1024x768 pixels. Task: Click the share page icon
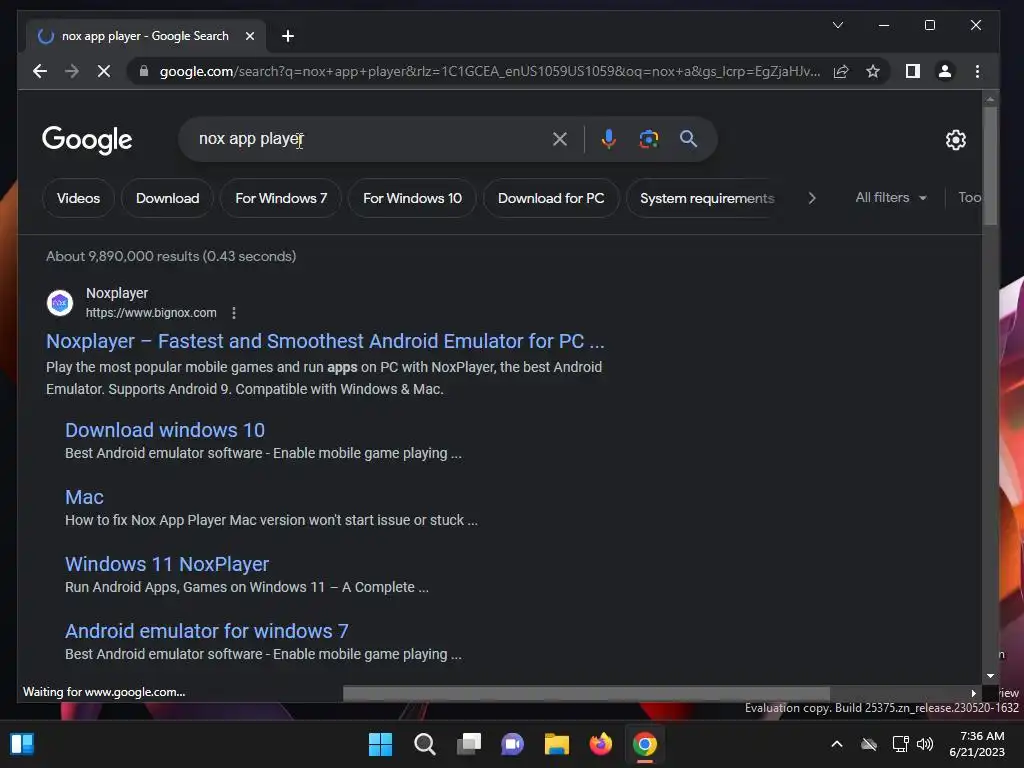[x=841, y=71]
